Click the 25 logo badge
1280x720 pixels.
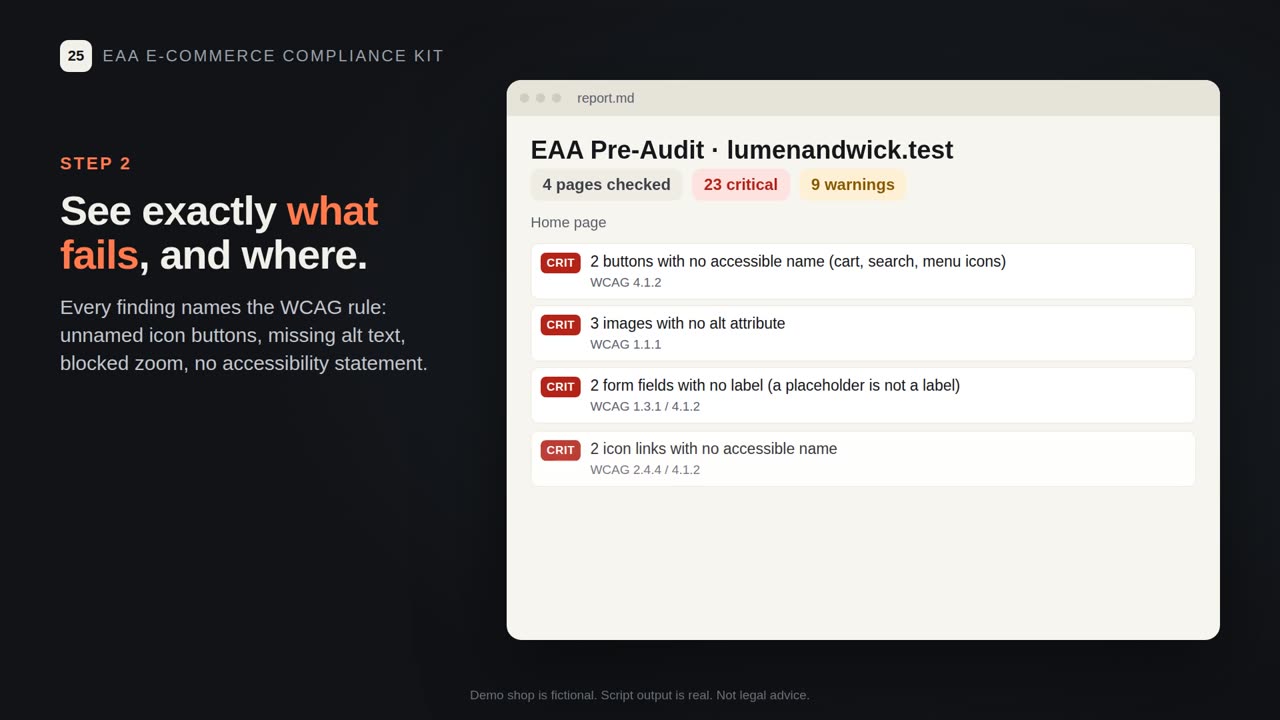(76, 56)
